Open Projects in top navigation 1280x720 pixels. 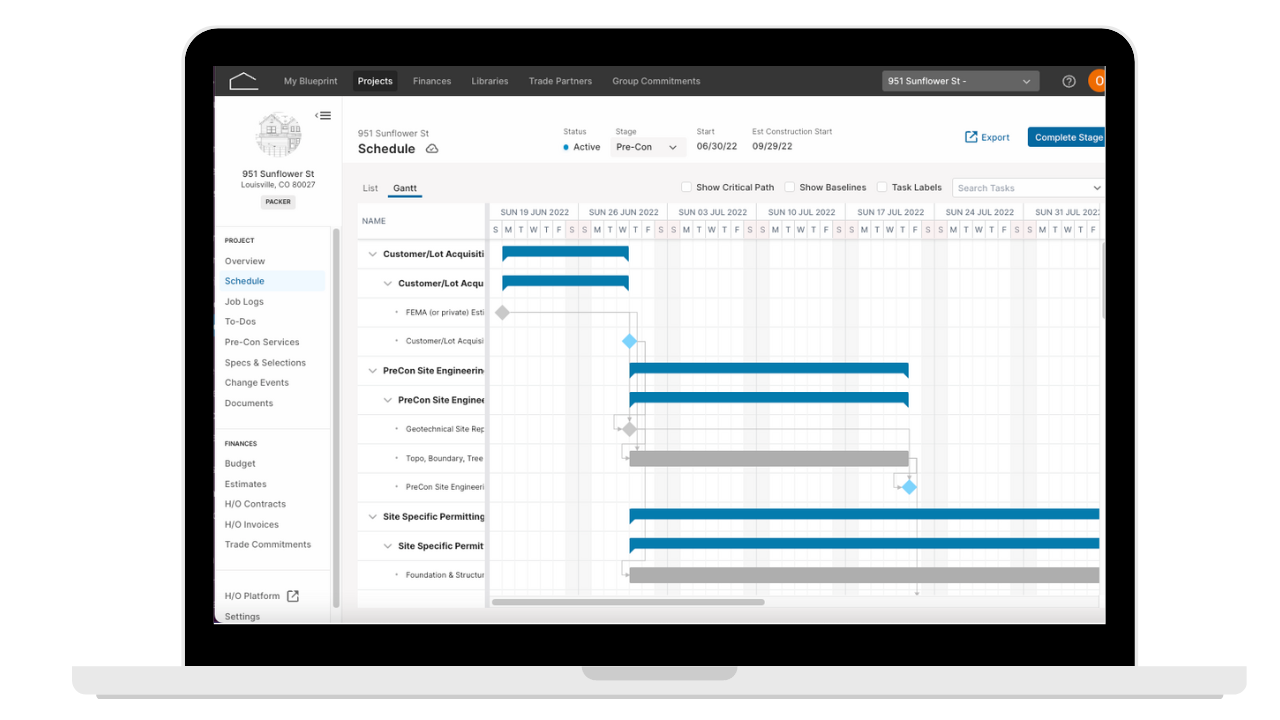(375, 81)
